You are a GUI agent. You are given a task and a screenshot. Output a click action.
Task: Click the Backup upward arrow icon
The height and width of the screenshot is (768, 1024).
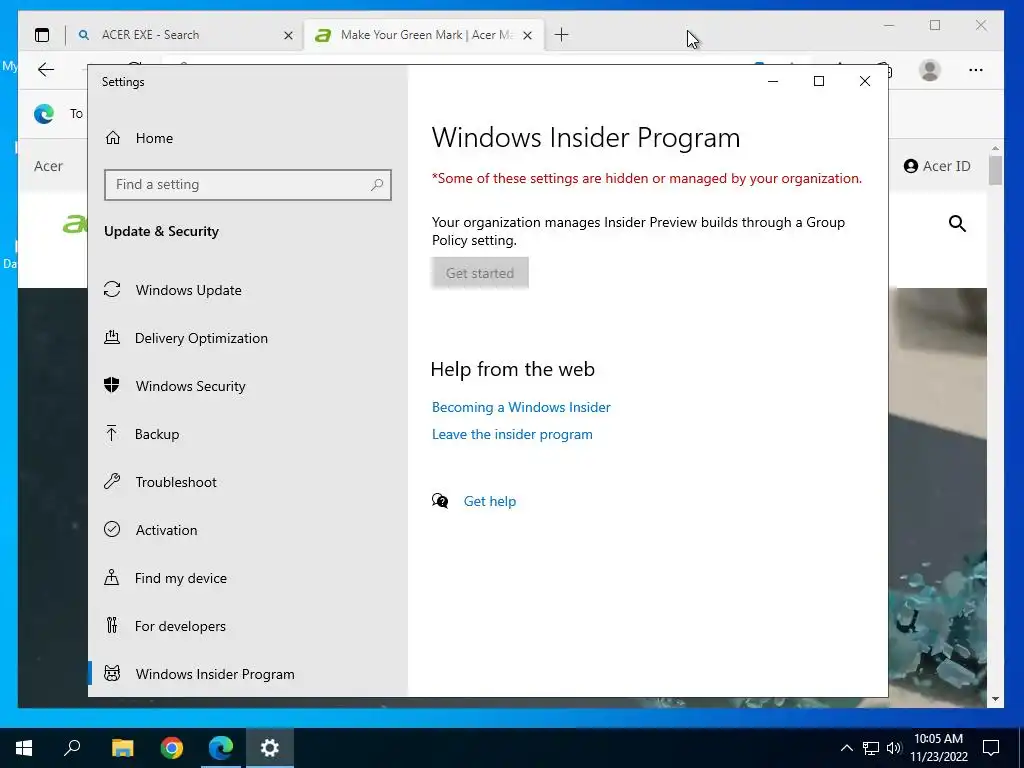(x=112, y=433)
